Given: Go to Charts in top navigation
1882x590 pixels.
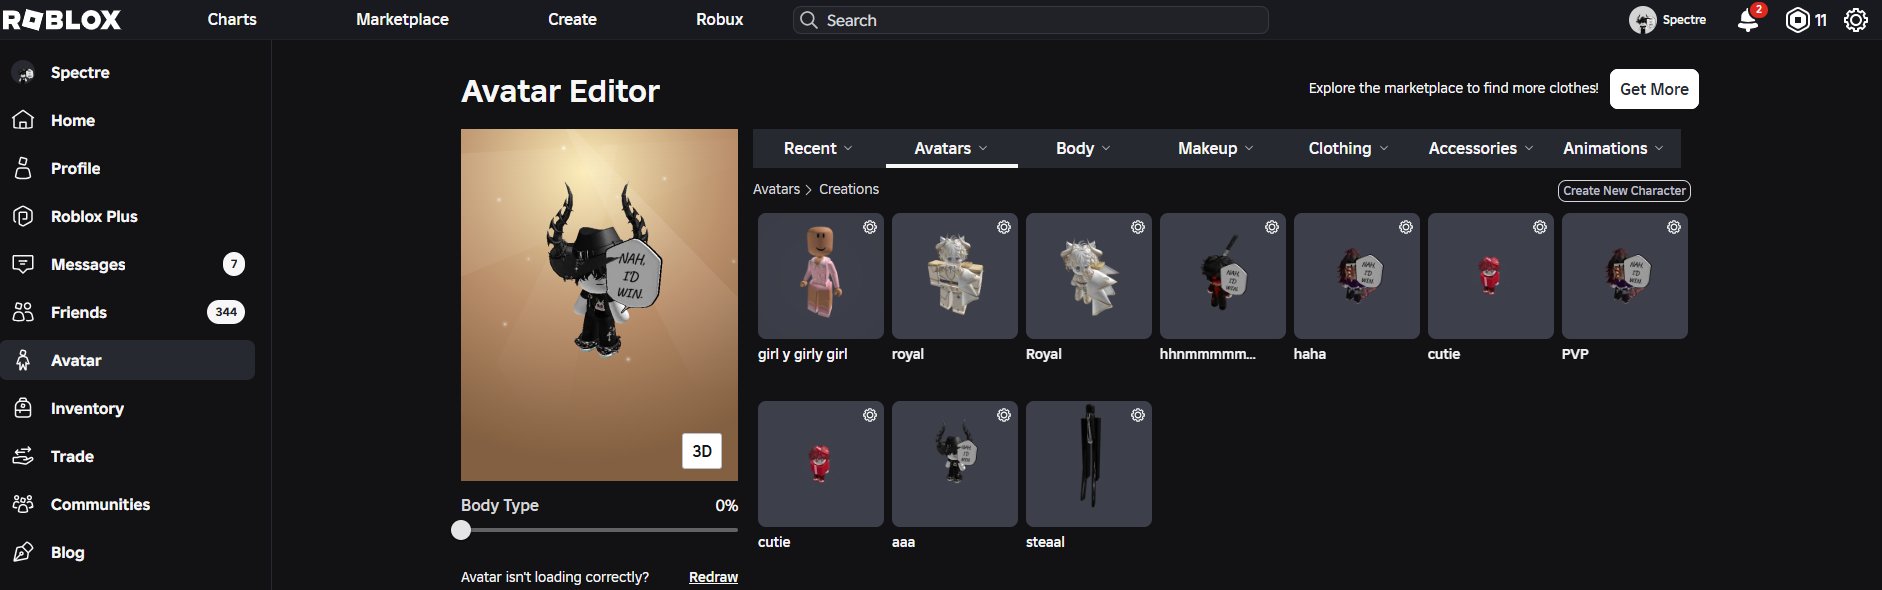Looking at the screenshot, I should [x=232, y=19].
